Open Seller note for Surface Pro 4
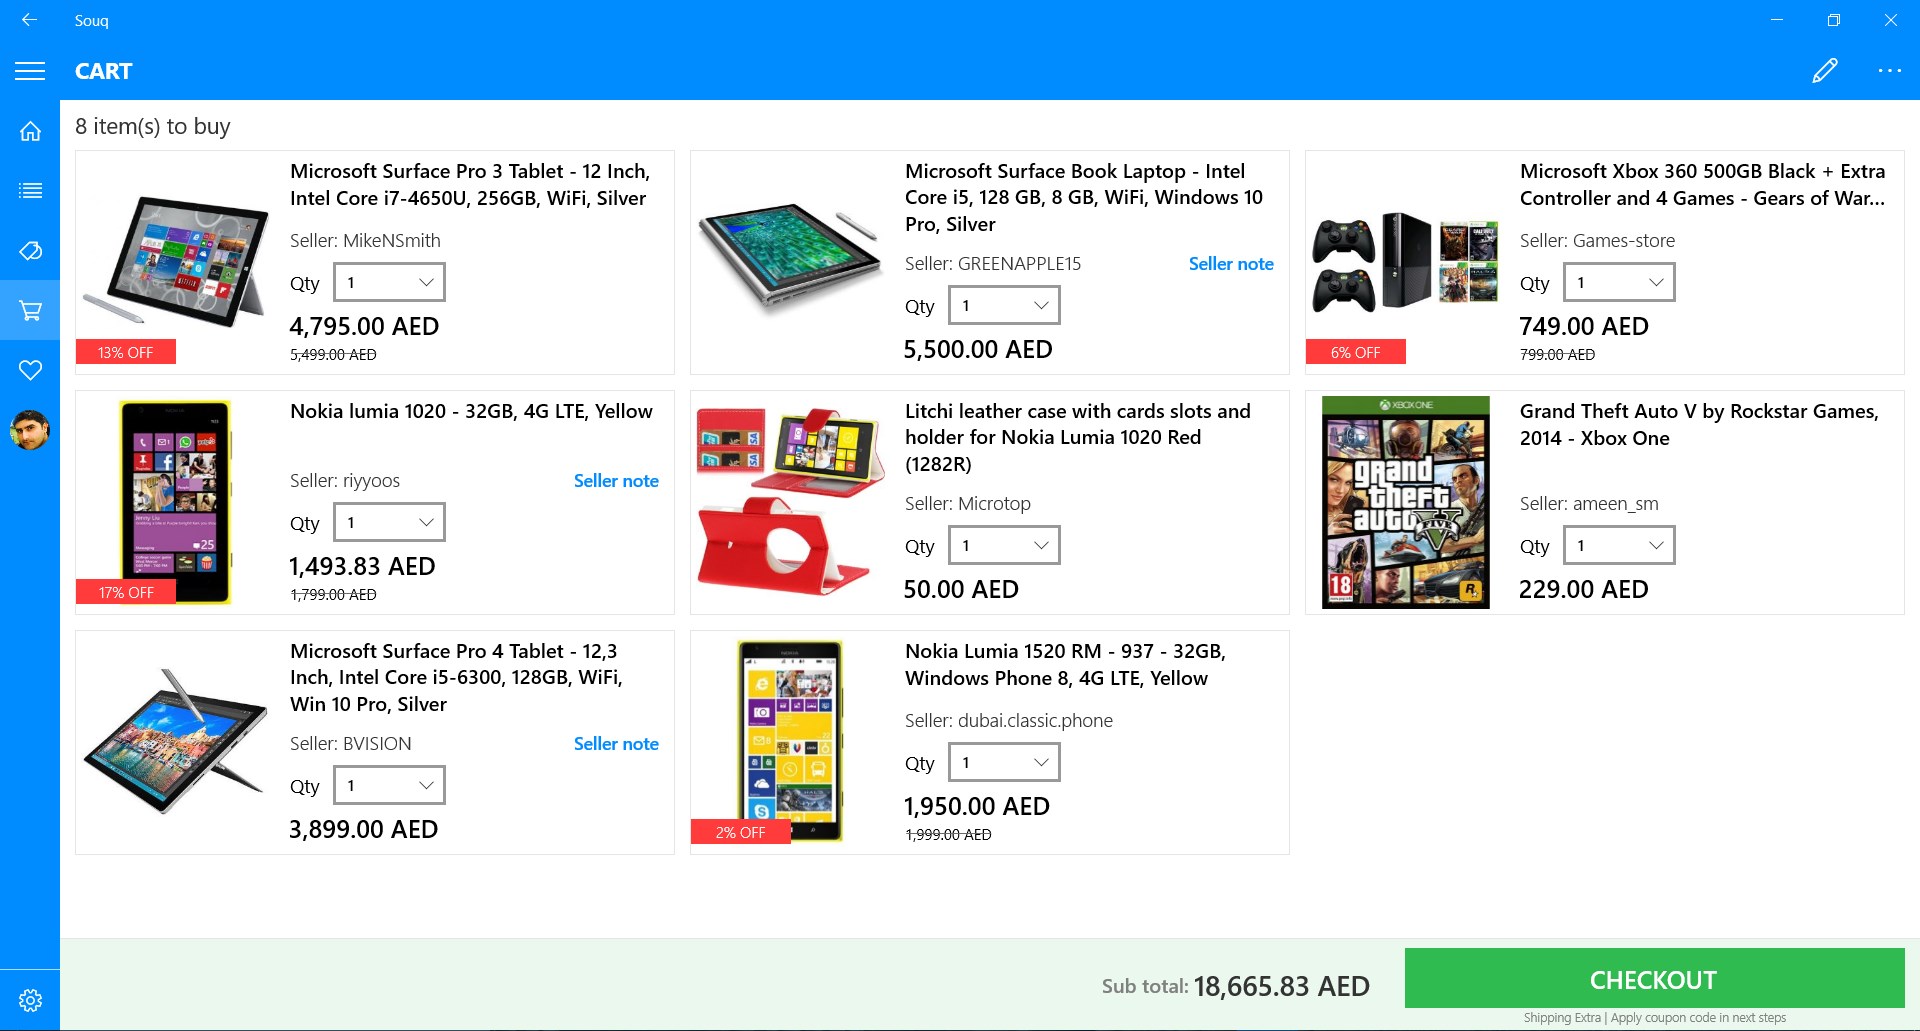The image size is (1920, 1031). 616,744
